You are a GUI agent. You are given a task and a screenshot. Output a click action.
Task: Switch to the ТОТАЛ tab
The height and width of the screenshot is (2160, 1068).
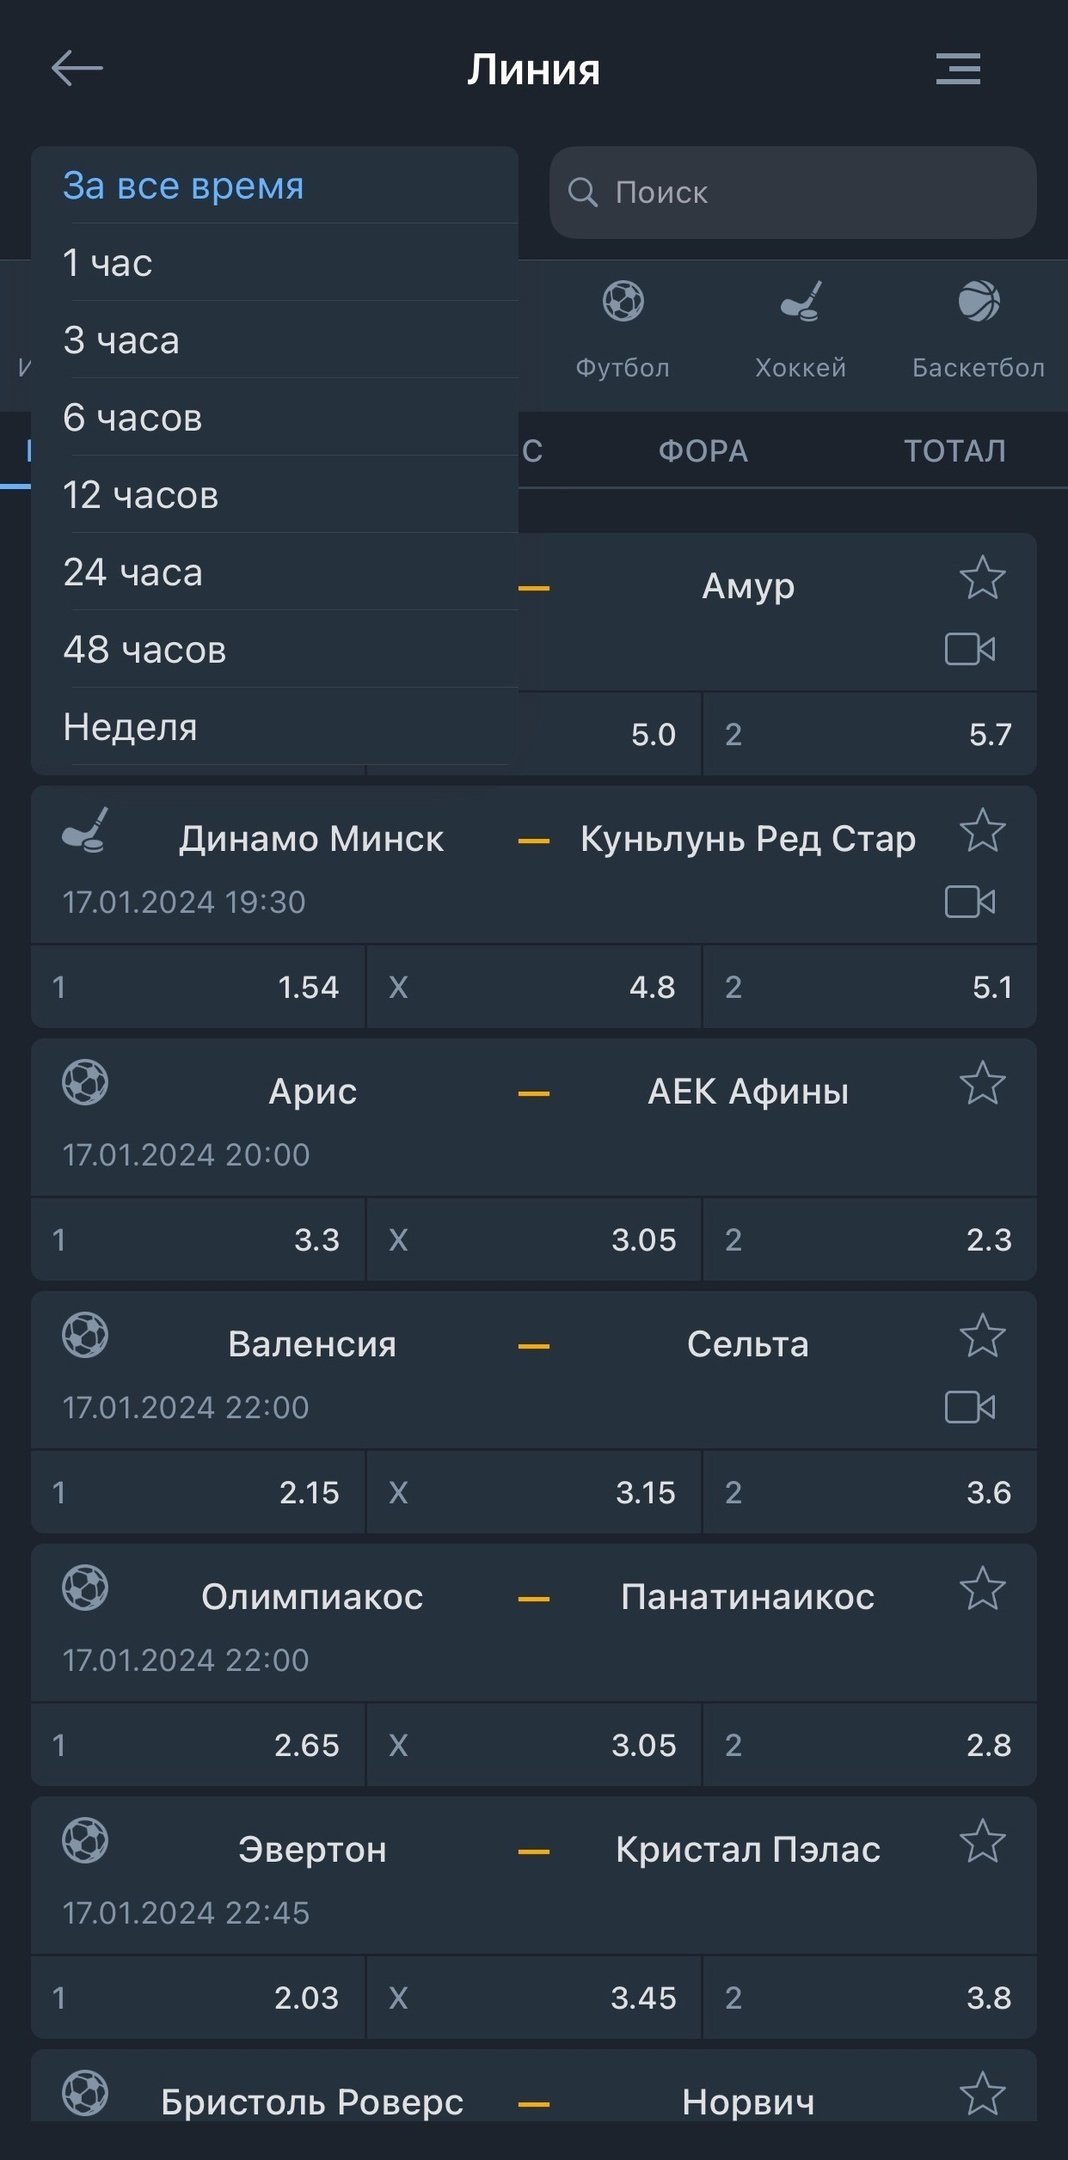pos(954,451)
